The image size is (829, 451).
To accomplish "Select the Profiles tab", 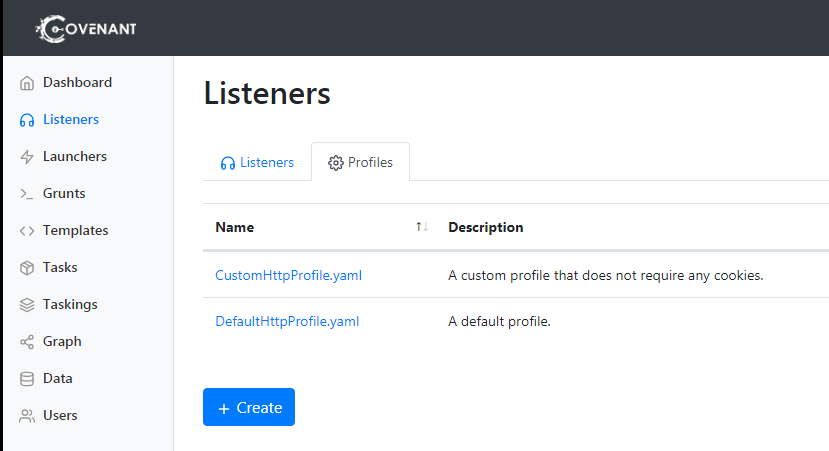I will pyautogui.click(x=361, y=162).
